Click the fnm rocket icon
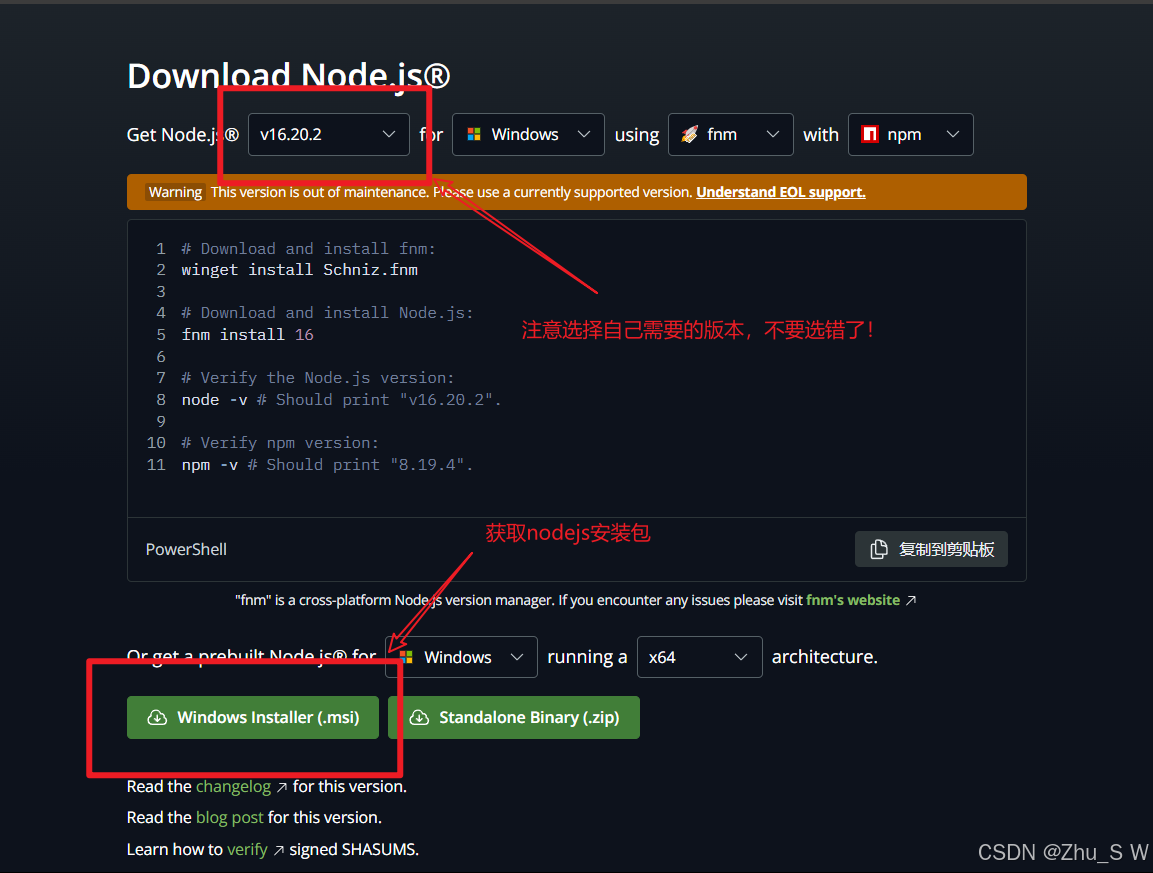The image size is (1153, 873). (690, 135)
